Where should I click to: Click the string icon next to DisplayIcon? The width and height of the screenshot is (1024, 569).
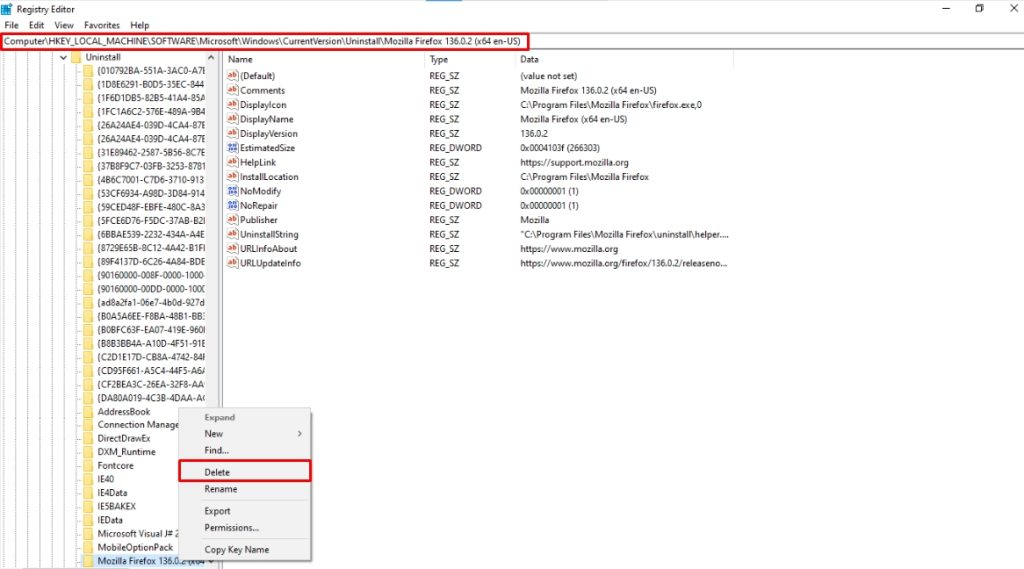pos(232,104)
